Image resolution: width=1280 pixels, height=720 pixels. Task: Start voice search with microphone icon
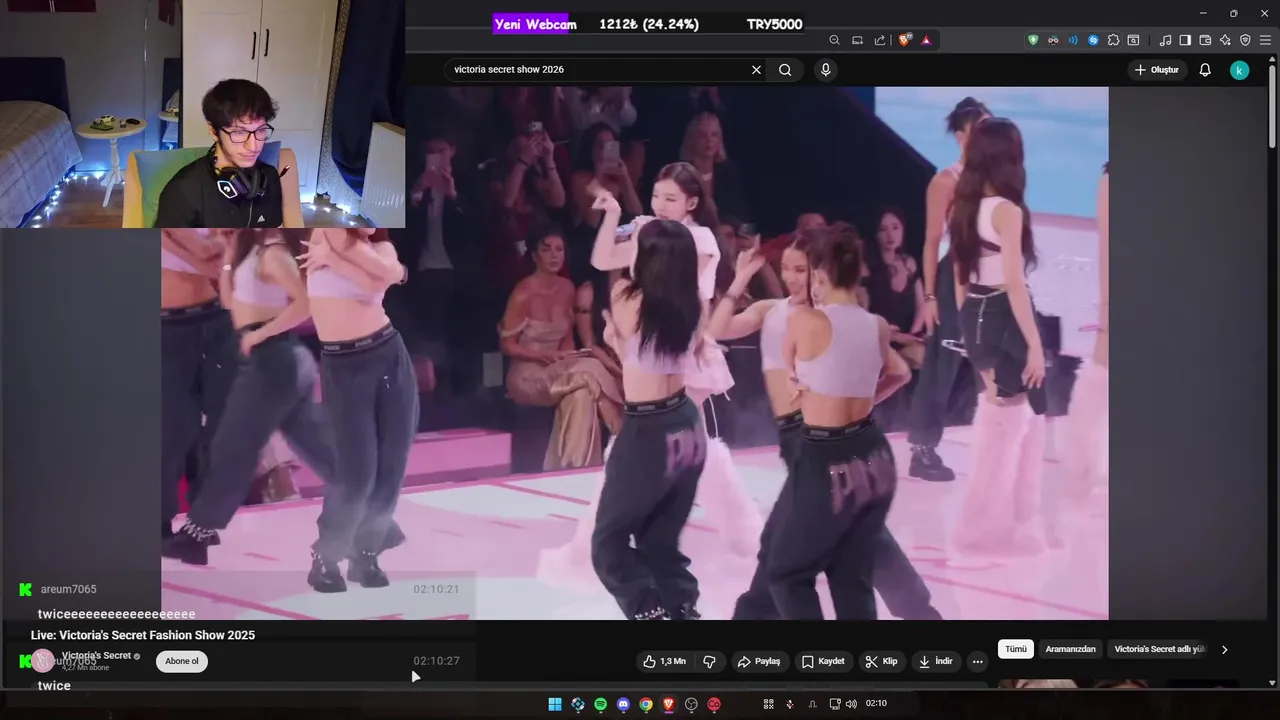coord(825,70)
